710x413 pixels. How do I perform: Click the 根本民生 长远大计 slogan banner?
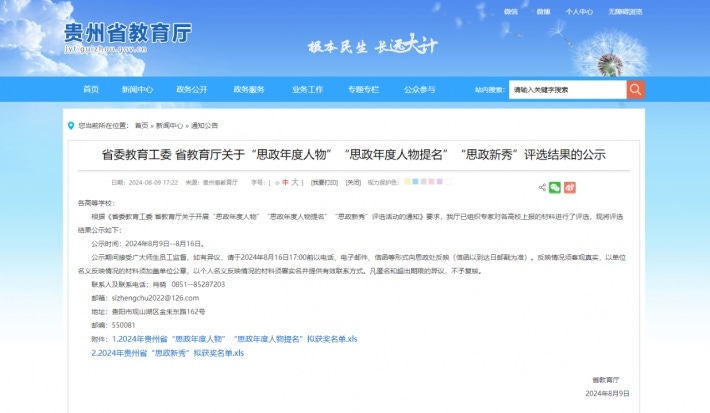point(373,45)
